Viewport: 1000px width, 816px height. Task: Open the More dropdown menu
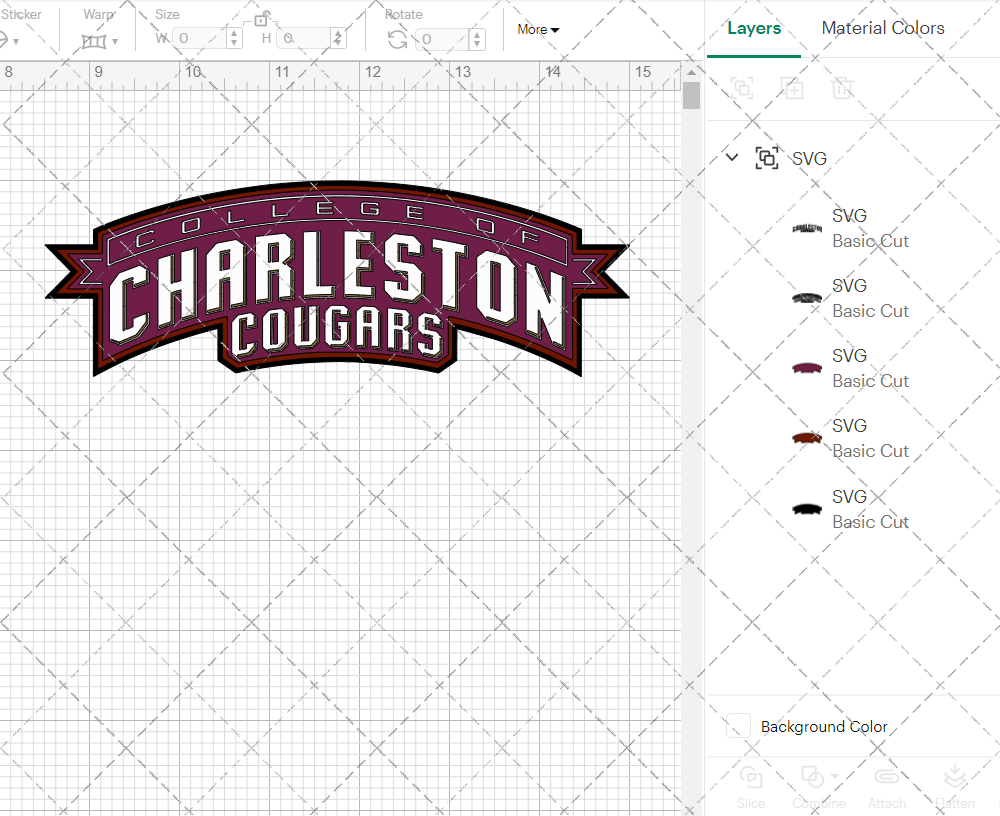pos(538,29)
